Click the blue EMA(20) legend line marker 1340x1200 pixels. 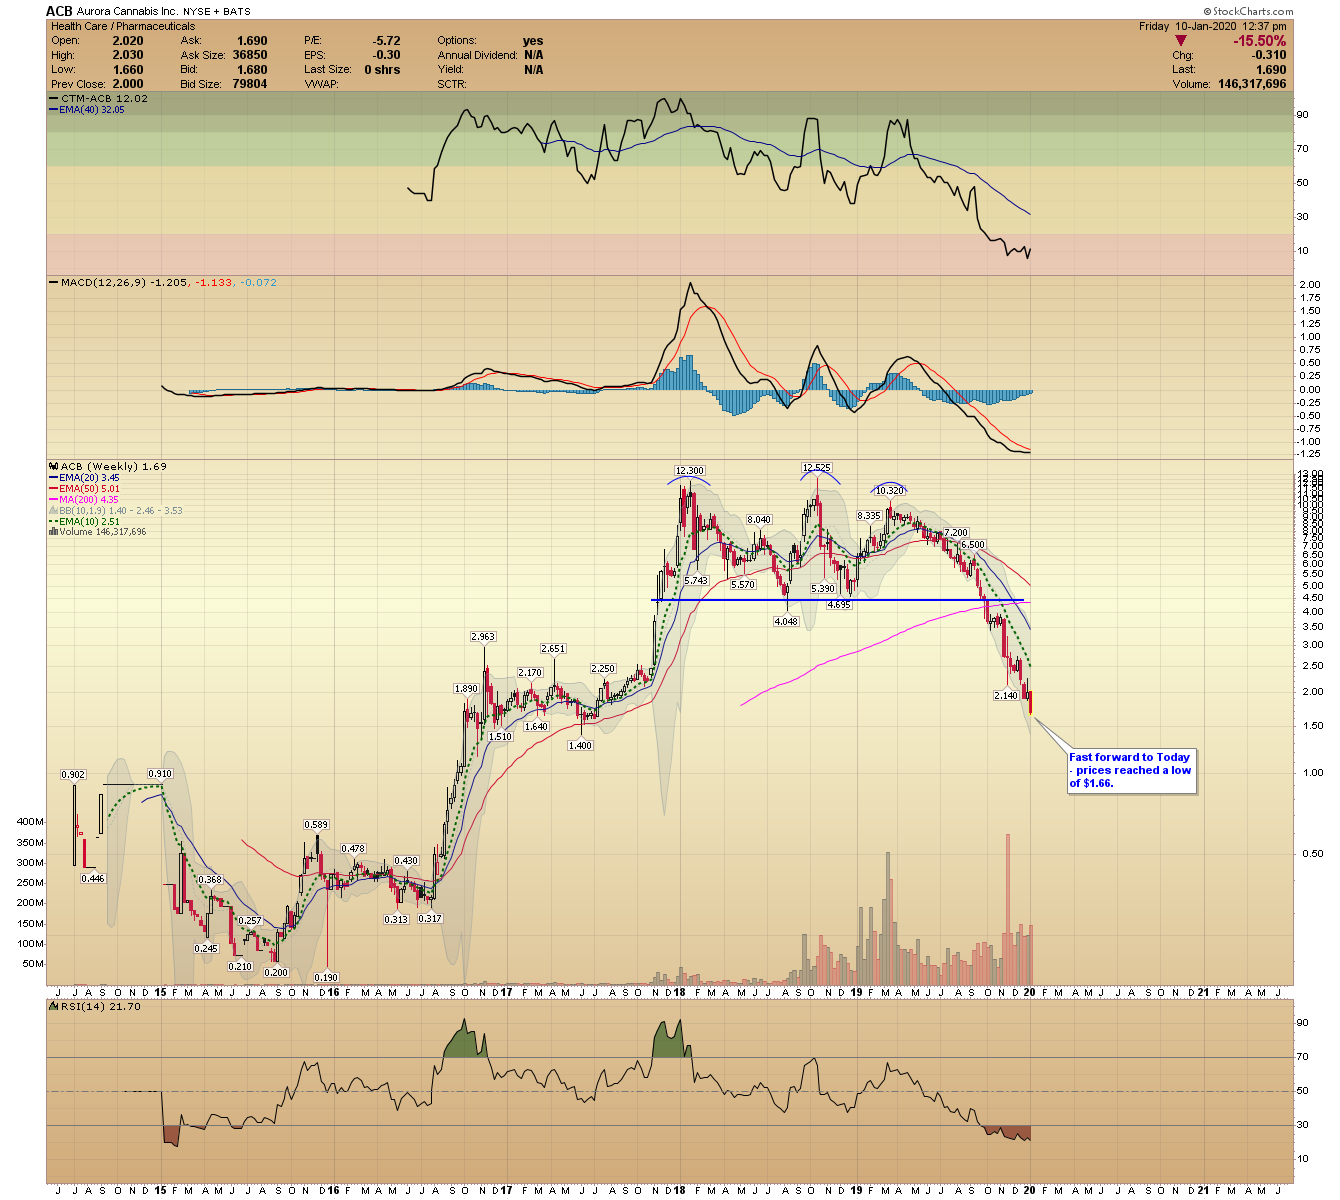54,478
